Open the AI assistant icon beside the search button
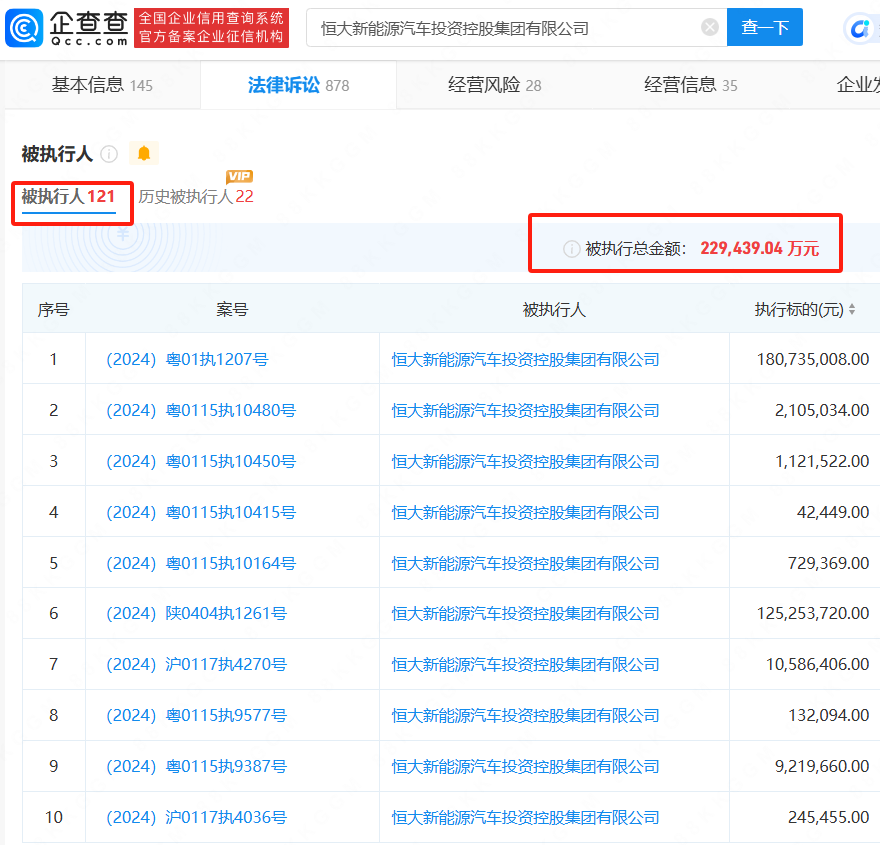This screenshot has width=880, height=845. click(859, 28)
